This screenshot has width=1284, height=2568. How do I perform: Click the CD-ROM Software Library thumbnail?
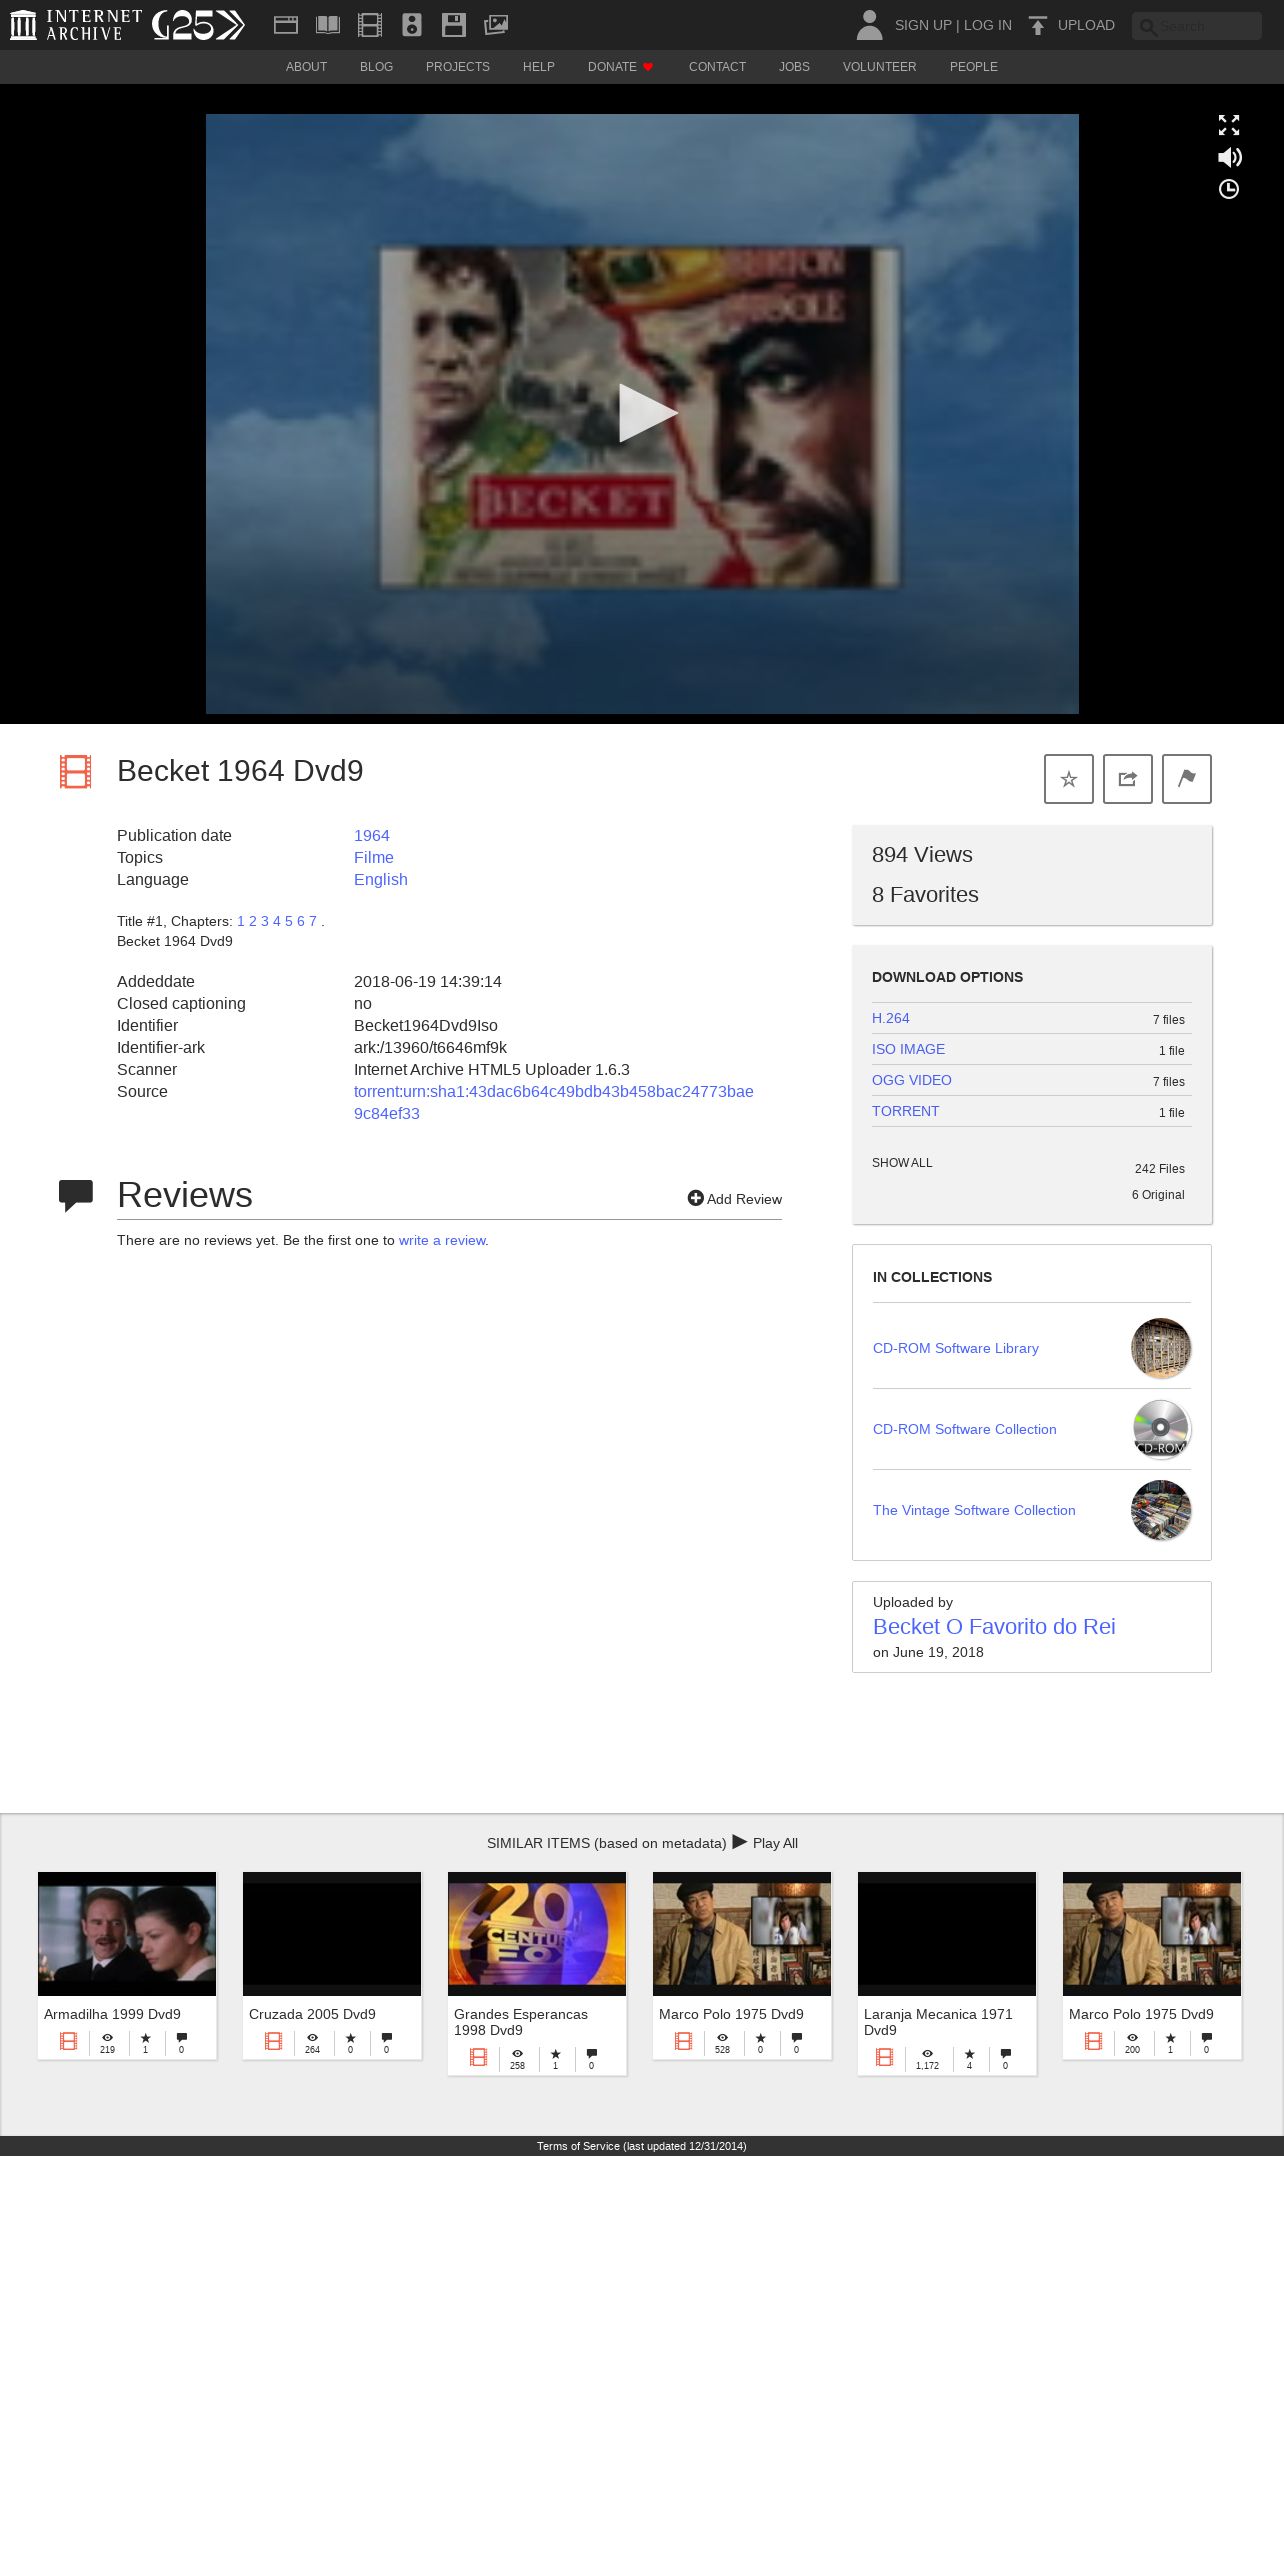[x=1161, y=1348]
